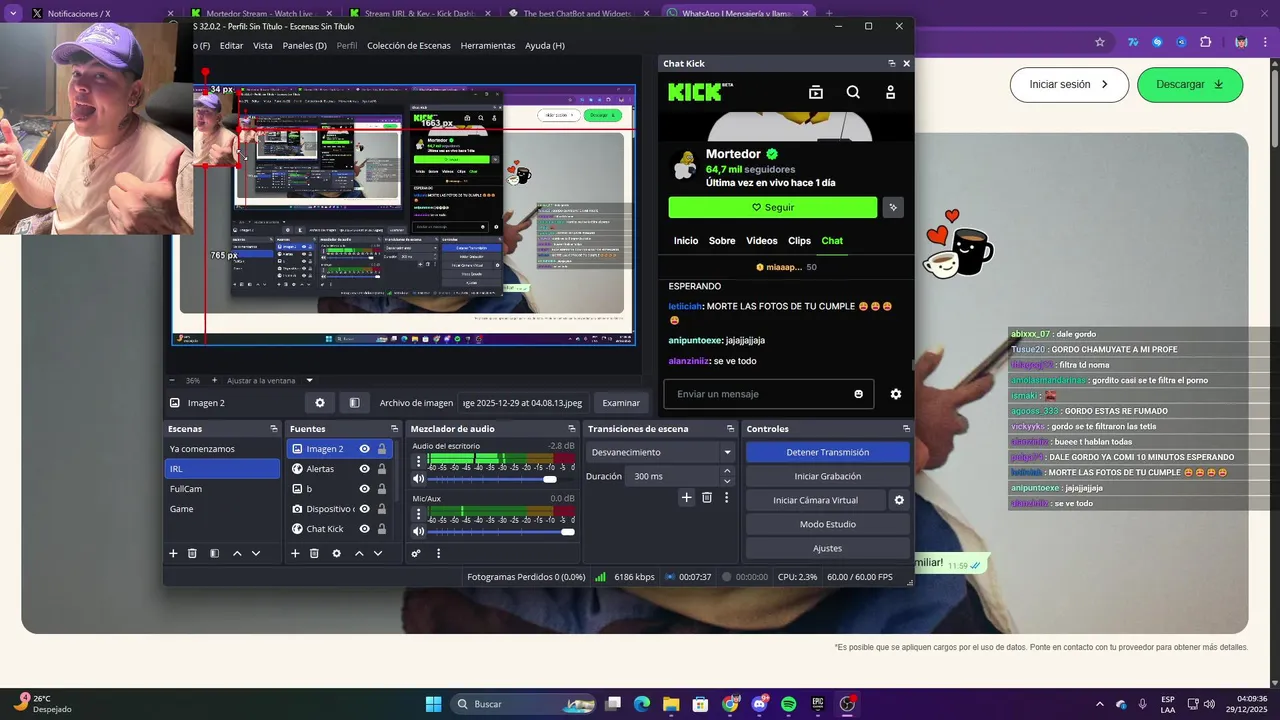Open scene filters icon in Escenas panel
1280x720 pixels.
[x=214, y=553]
